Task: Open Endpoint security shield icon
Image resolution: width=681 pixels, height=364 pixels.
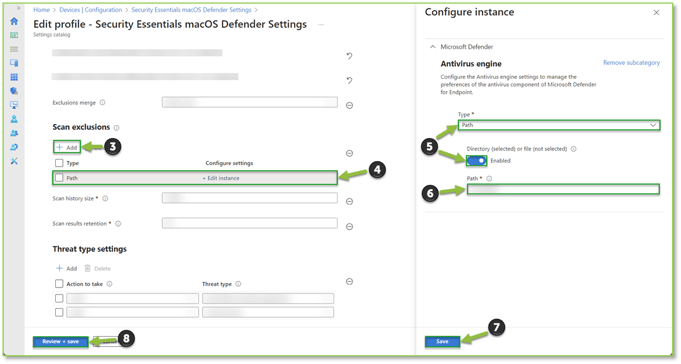Action: pos(14,91)
